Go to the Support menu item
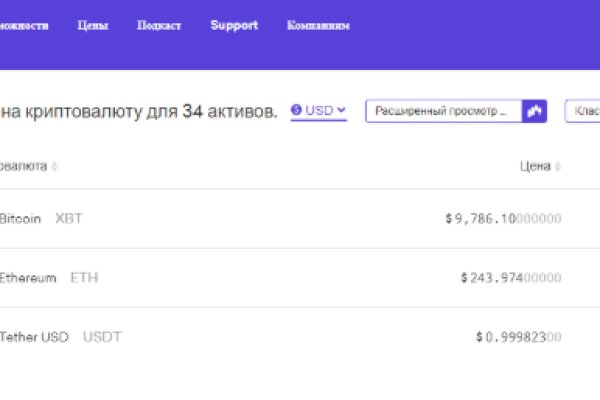600x400 pixels. [234, 26]
